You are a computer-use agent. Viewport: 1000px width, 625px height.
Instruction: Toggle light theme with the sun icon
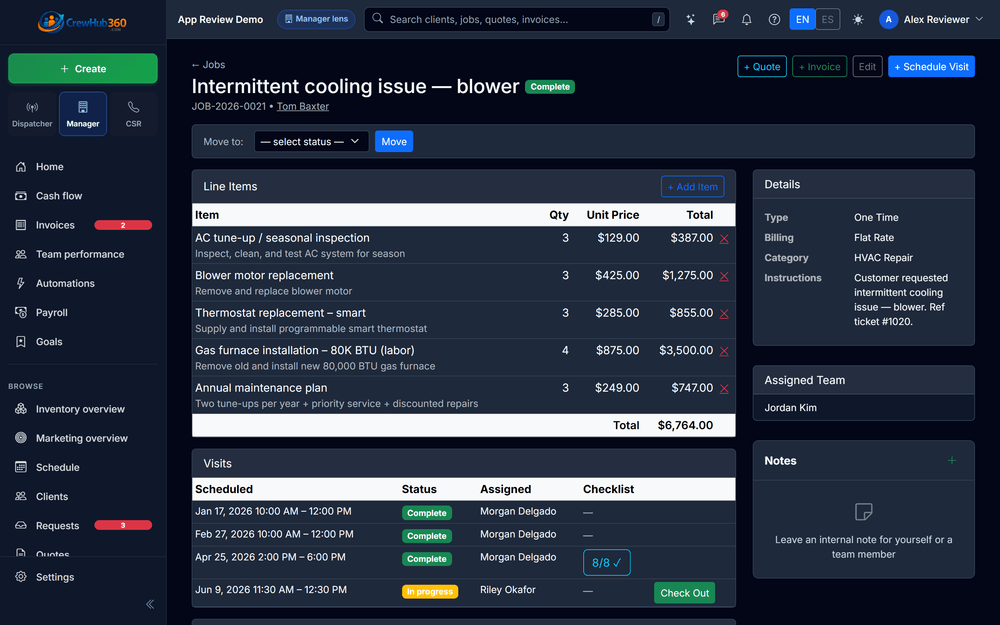click(858, 20)
